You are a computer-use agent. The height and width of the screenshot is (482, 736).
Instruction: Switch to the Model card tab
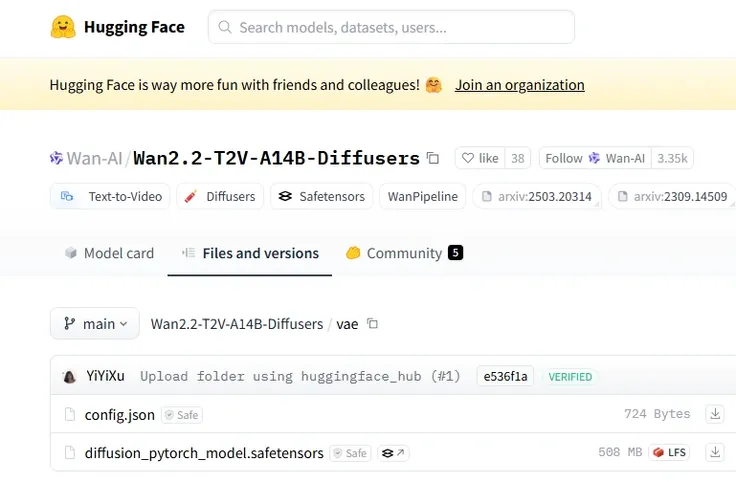(109, 253)
